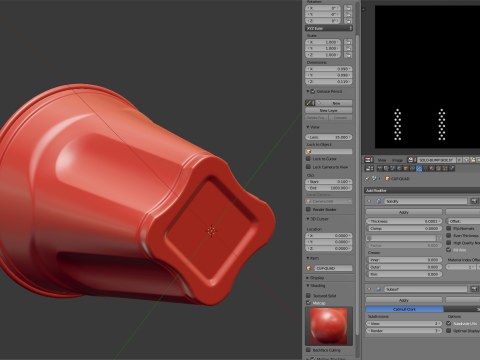Expand the Display panel
This screenshot has width=480, height=360.
coord(308,278)
